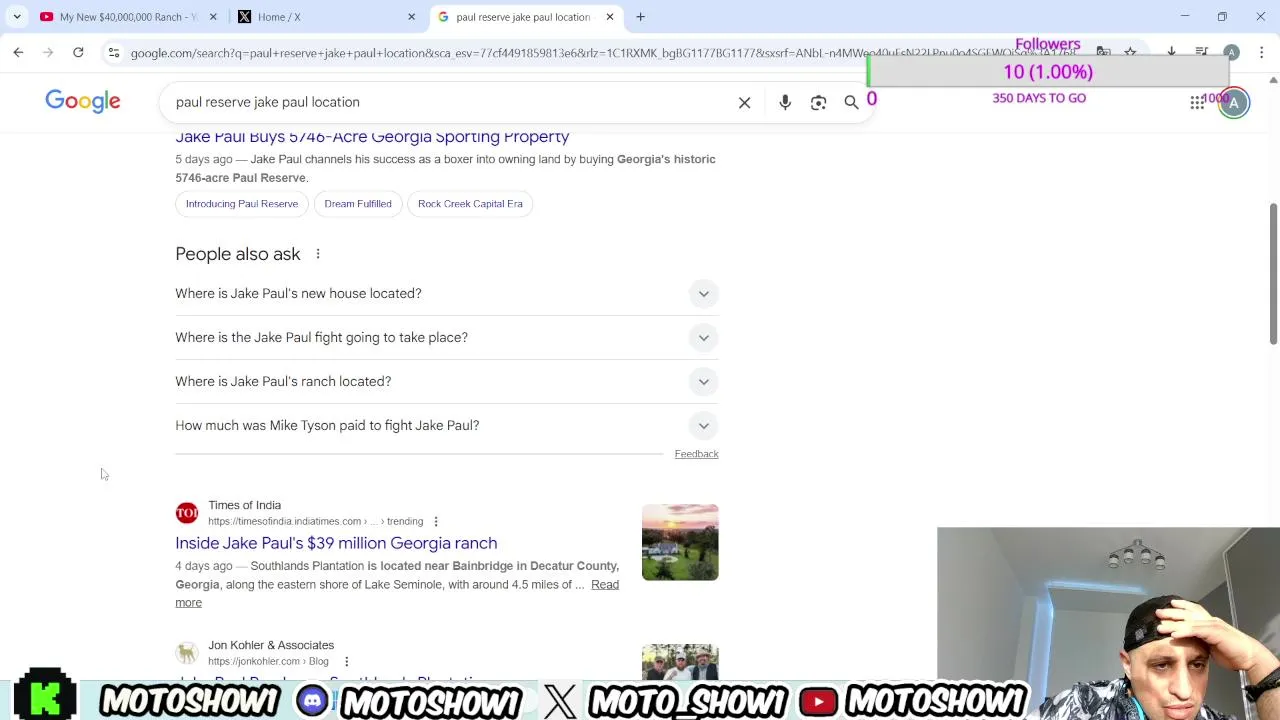
Task: Open Jon Kohler result options dots
Action: pyautogui.click(x=346, y=661)
